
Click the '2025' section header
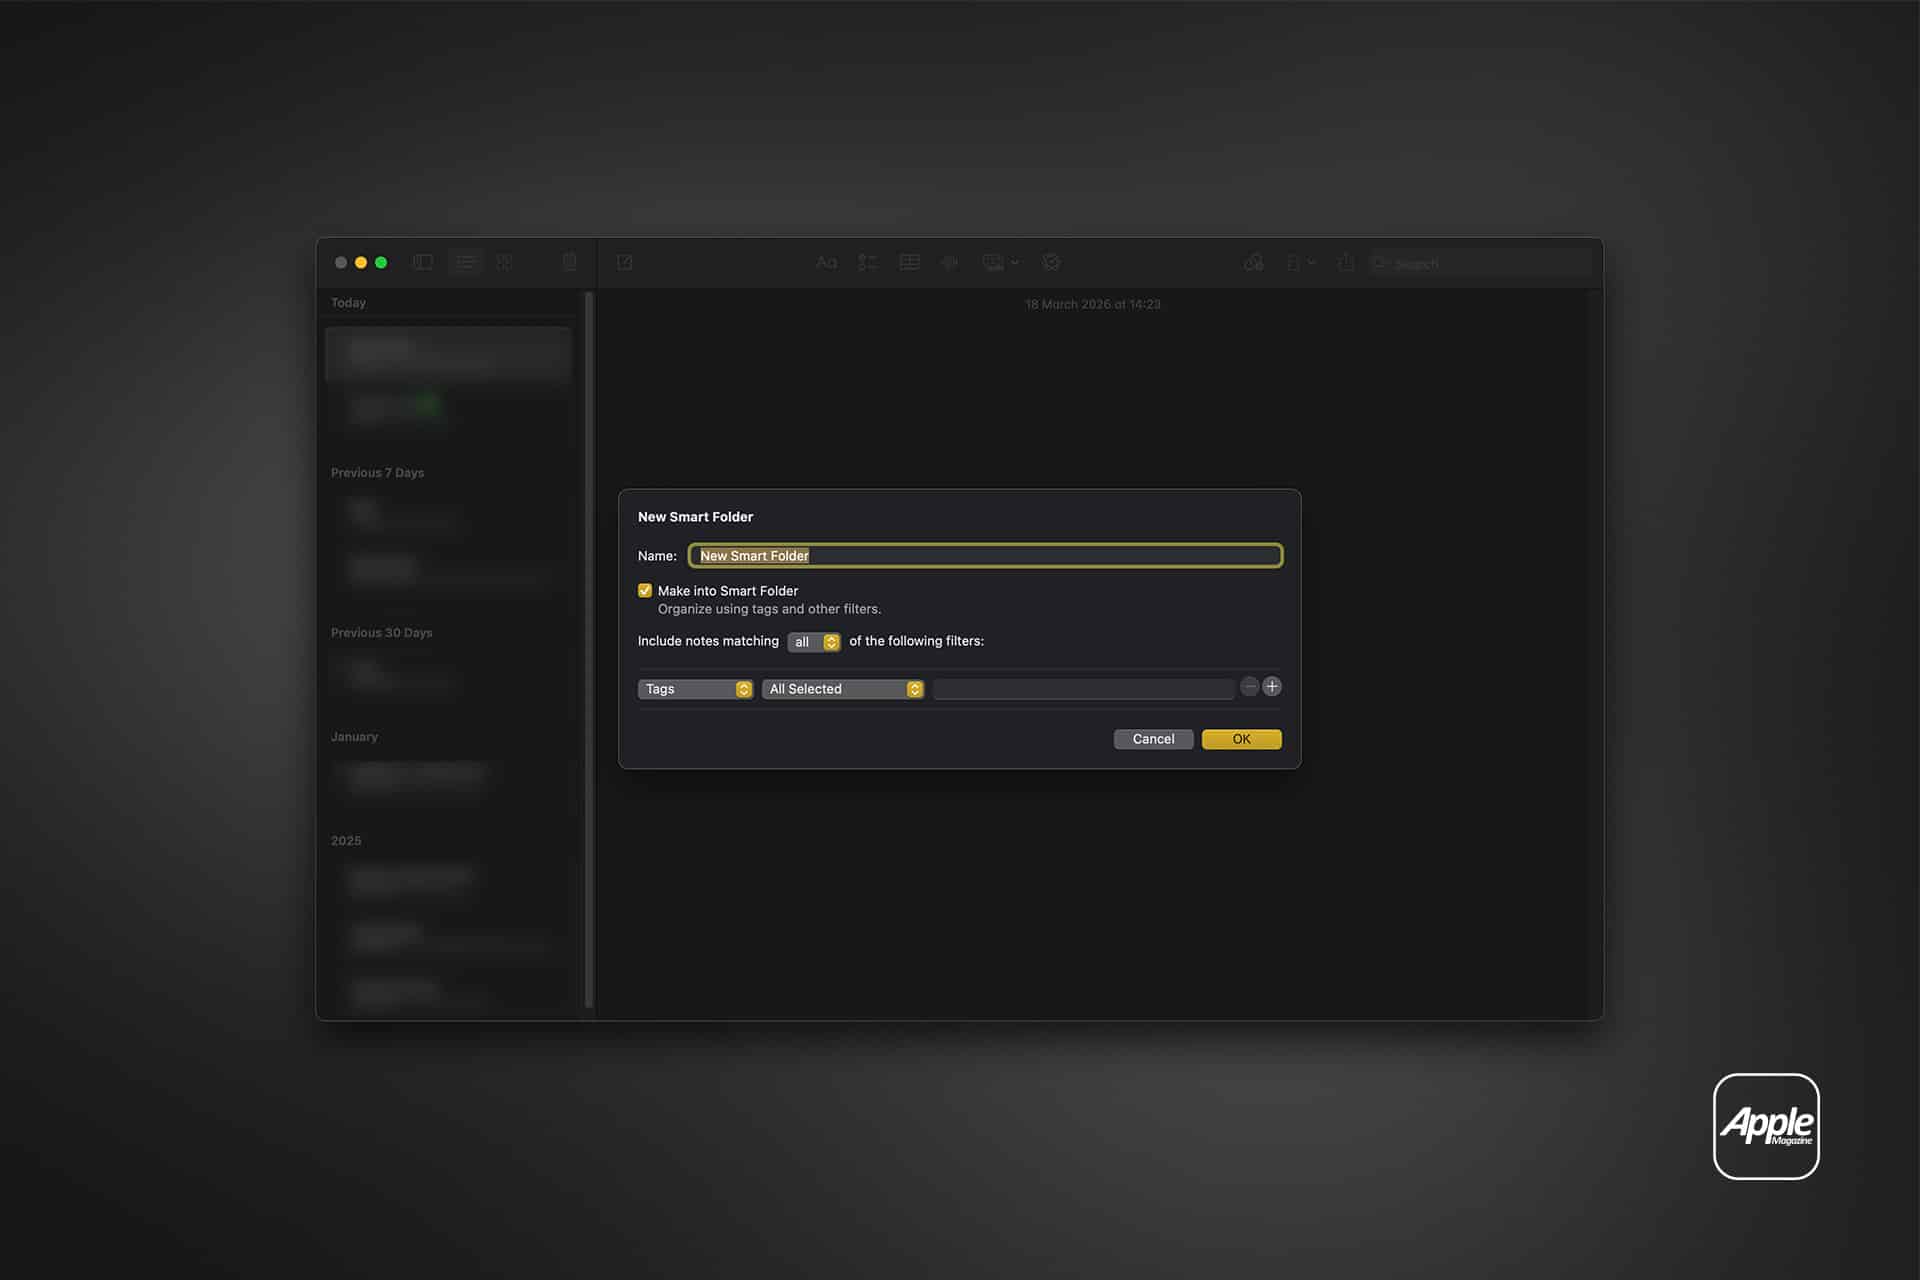coord(346,841)
